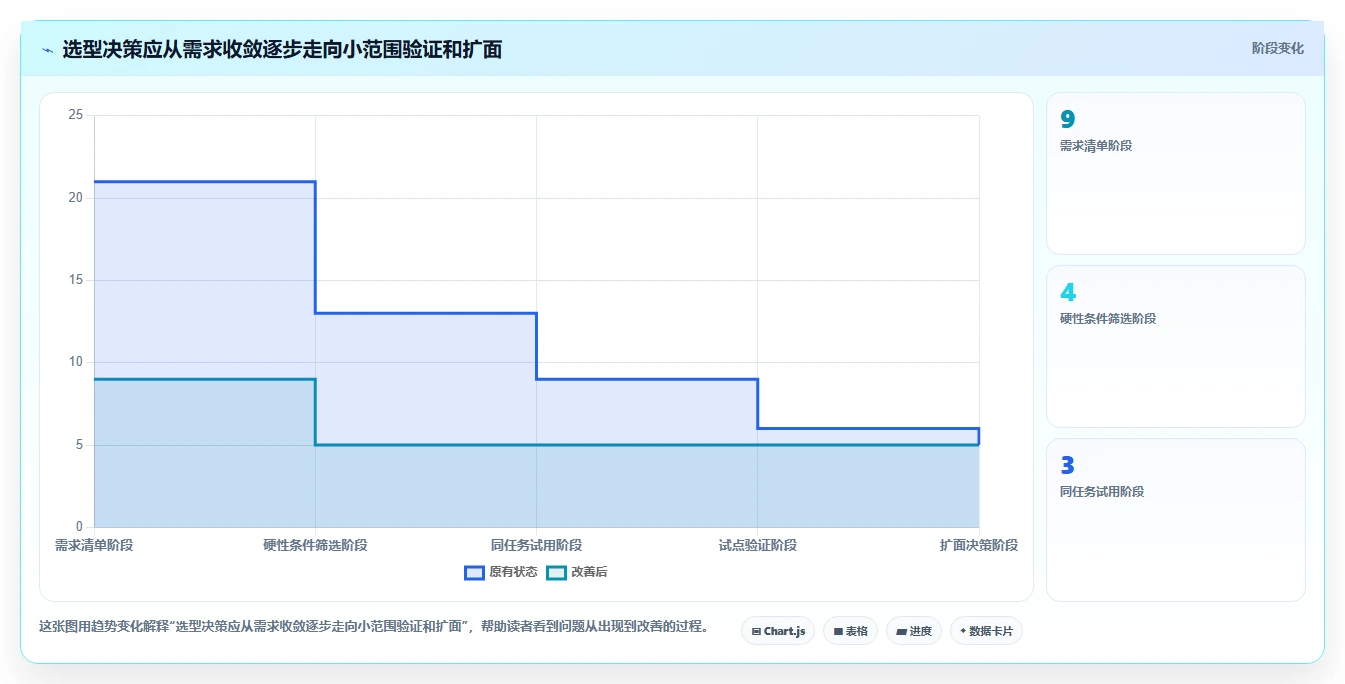The image size is (1345, 684).
Task: Click the large number 4 in second card
Action: click(x=1068, y=292)
